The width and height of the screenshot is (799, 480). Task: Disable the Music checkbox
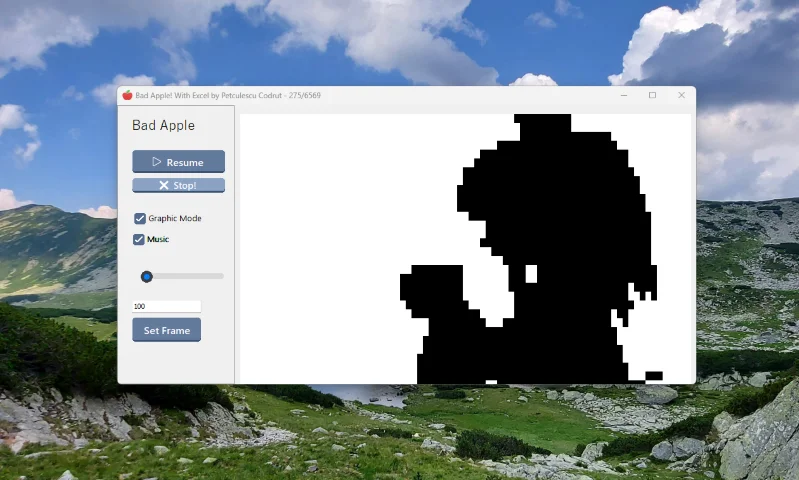[x=139, y=239]
